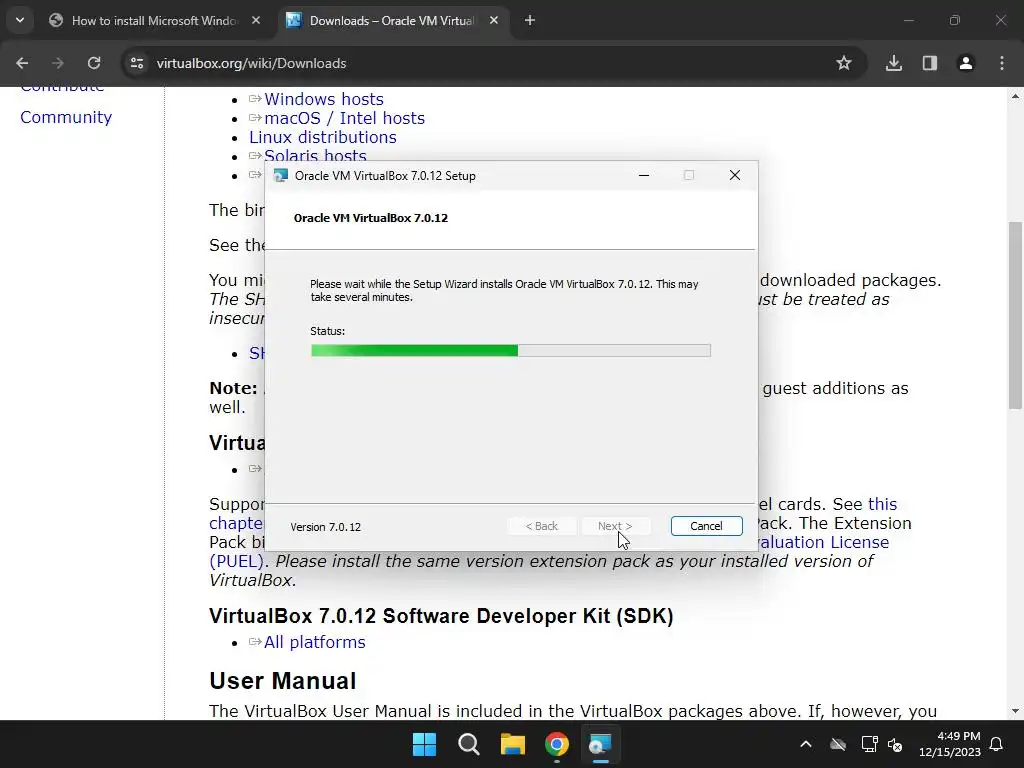The image size is (1024, 768).
Task: Toggle the Chrome side panel
Action: pyautogui.click(x=929, y=63)
